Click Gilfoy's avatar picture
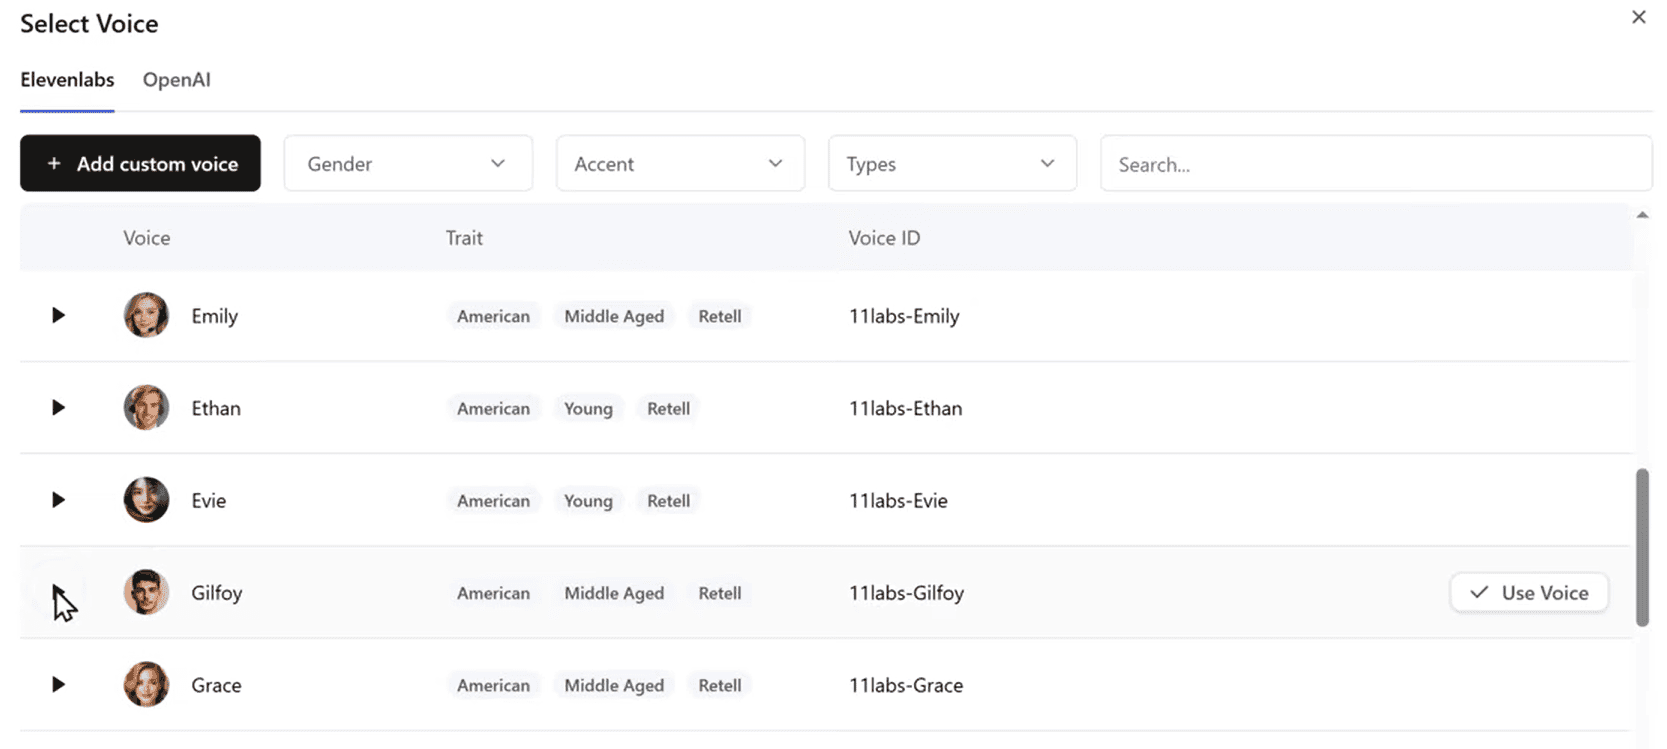This screenshot has width=1667, height=749. point(146,593)
